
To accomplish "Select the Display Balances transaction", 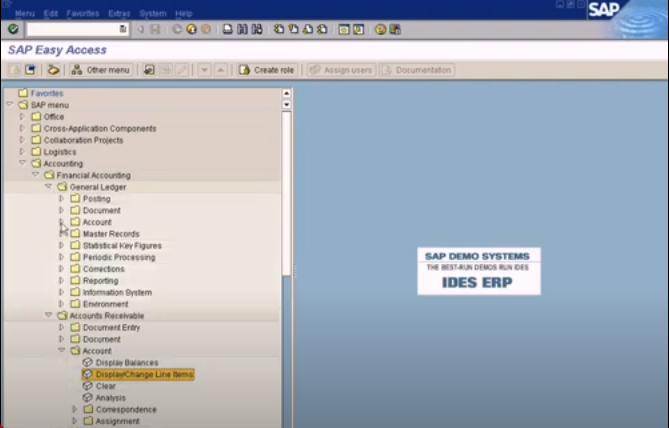I will pyautogui.click(x=127, y=363).
